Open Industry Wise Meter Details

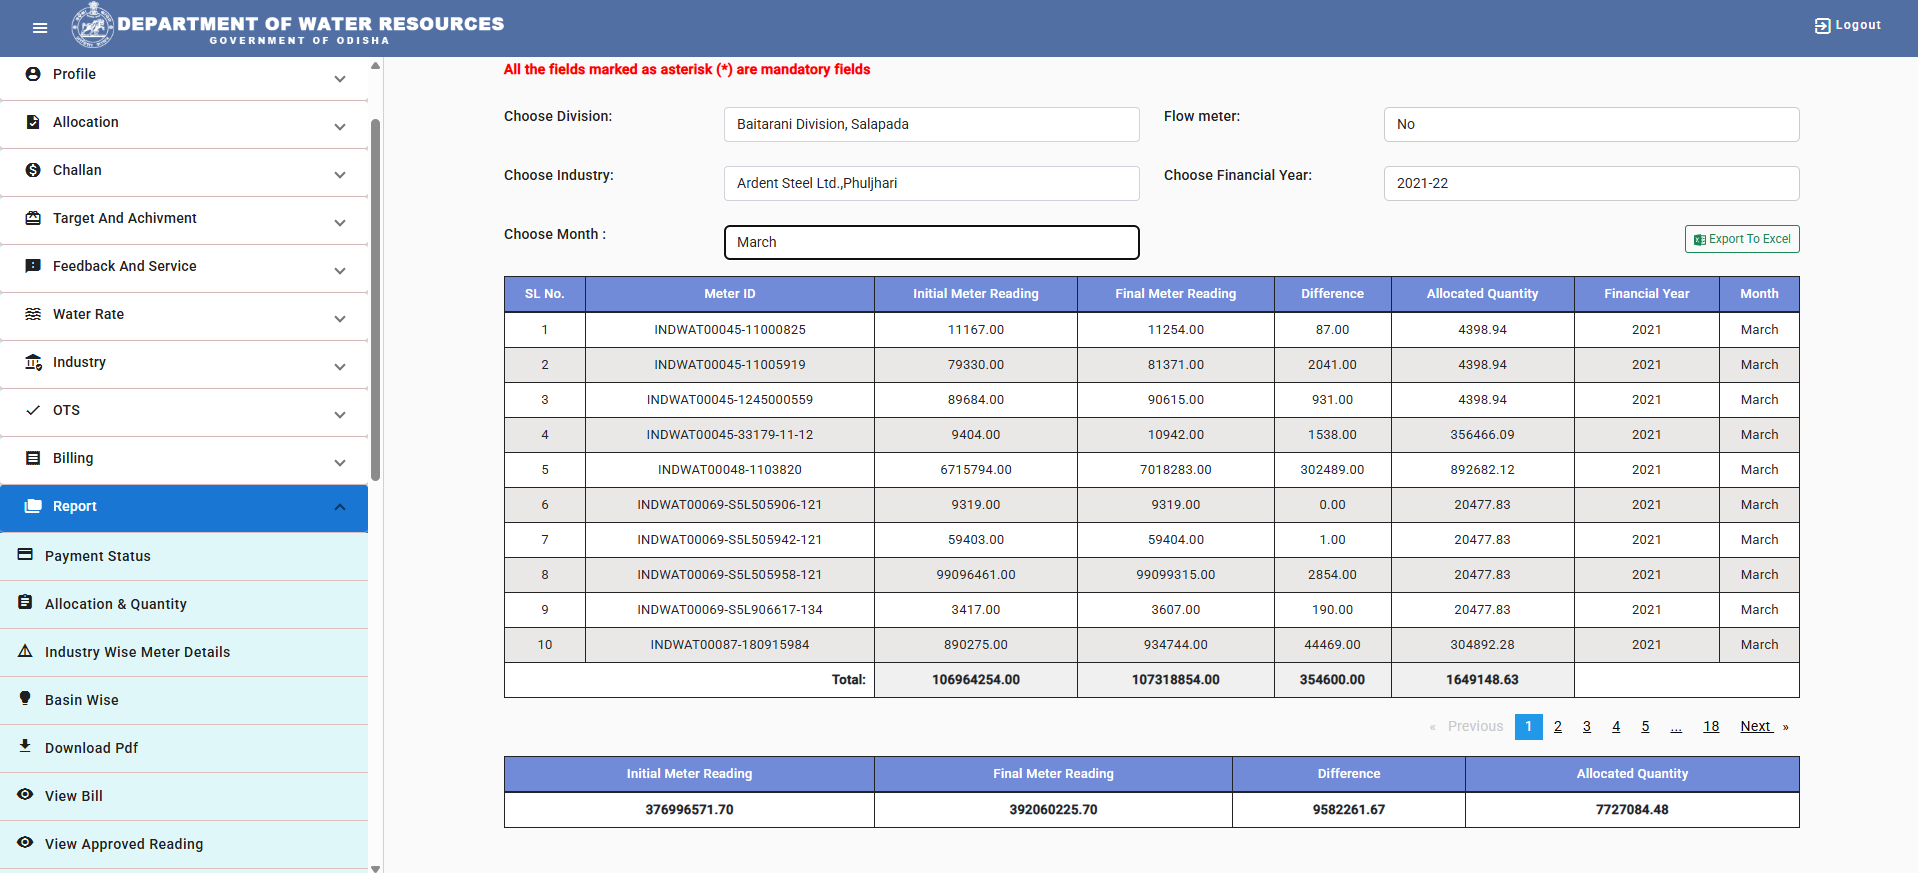click(184, 652)
